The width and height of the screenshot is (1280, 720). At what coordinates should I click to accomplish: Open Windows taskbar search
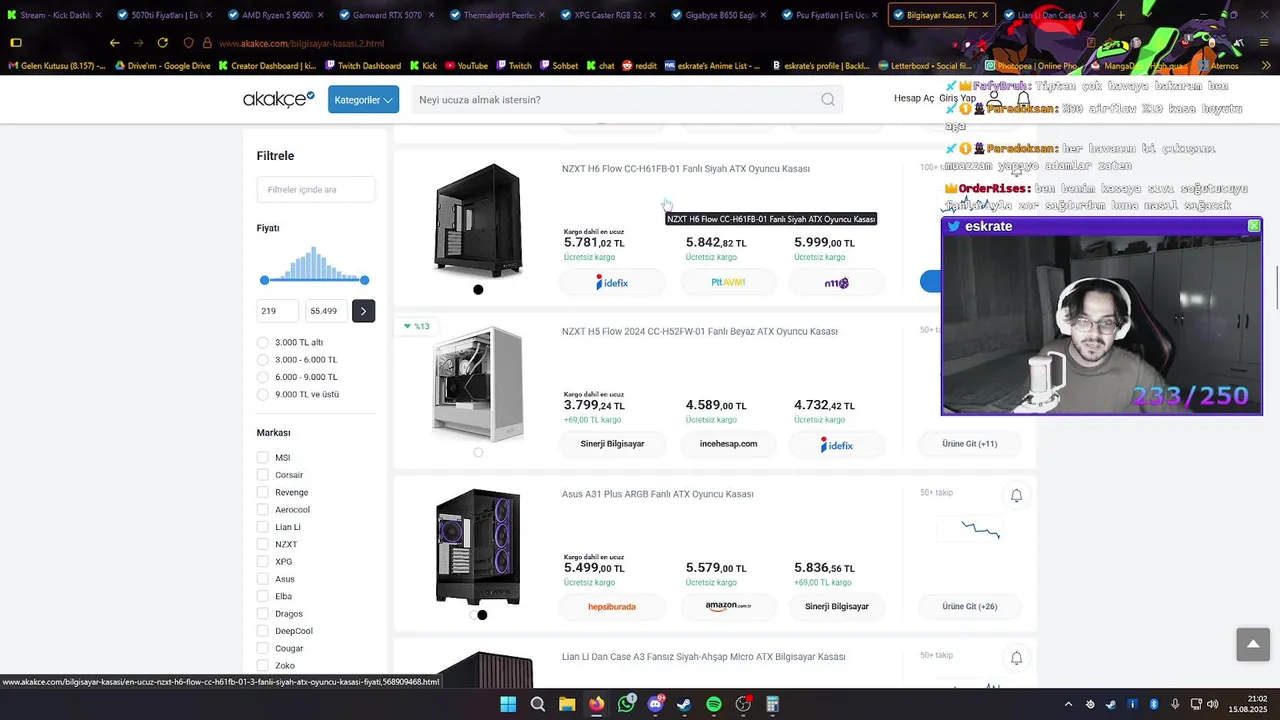point(538,704)
